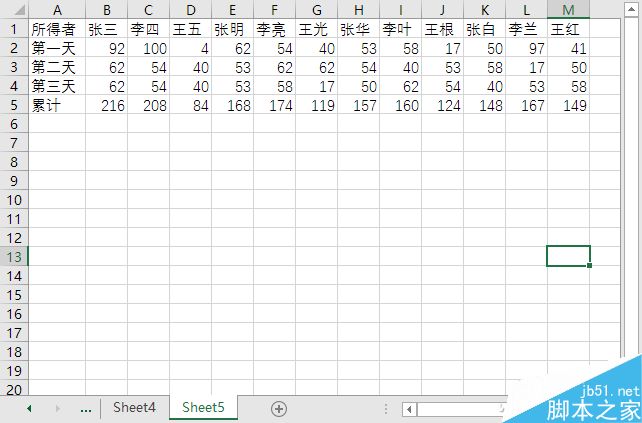Add a new sheet with plus icon
Image resolution: width=642 pixels, height=423 pixels.
[279, 408]
